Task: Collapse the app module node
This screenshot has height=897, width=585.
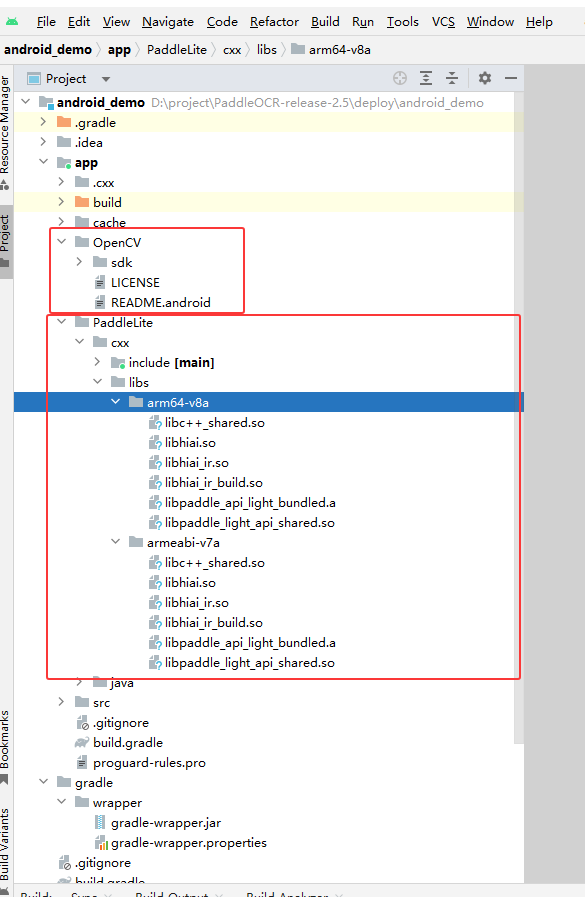Action: point(43,162)
